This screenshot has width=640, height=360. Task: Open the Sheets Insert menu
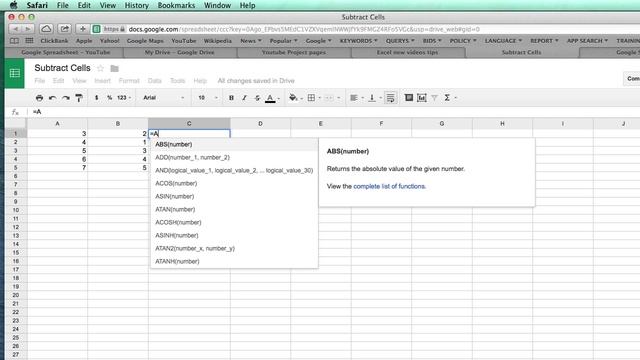pyautogui.click(x=102, y=81)
